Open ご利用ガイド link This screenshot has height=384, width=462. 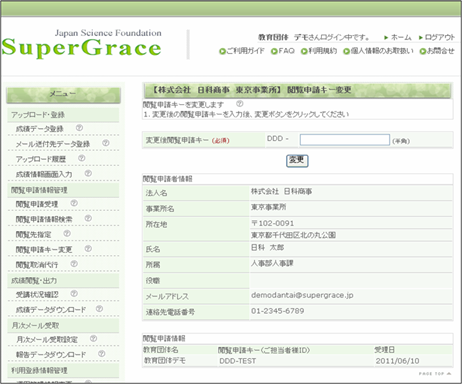pos(242,51)
